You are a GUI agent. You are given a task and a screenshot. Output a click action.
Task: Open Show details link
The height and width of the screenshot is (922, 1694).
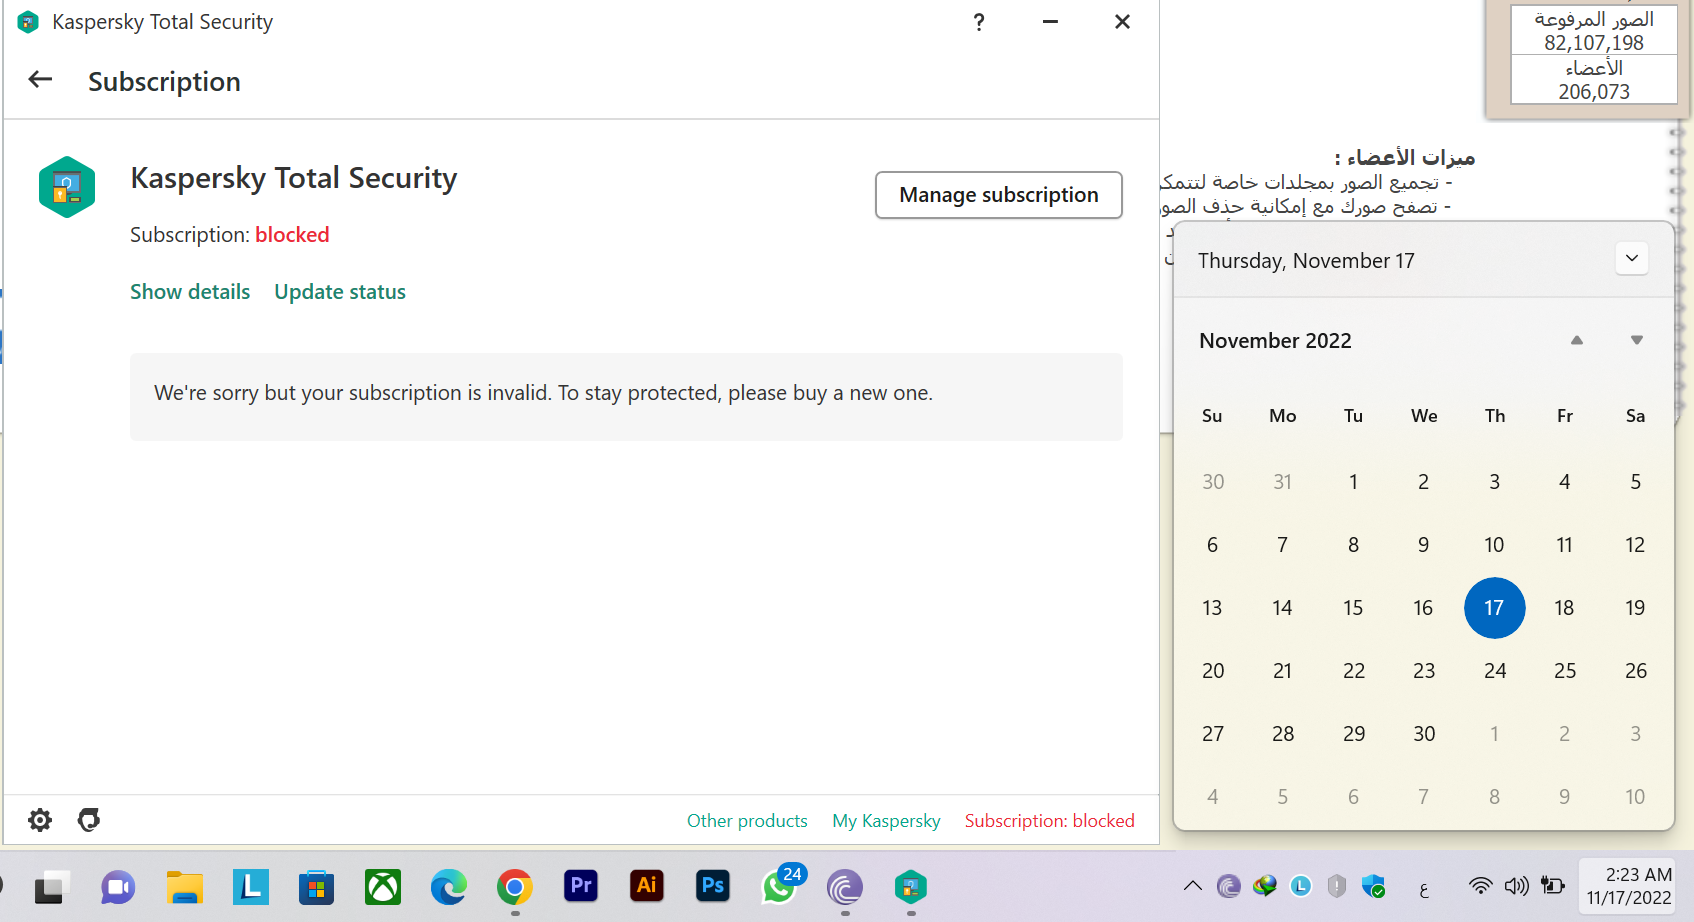coord(190,292)
